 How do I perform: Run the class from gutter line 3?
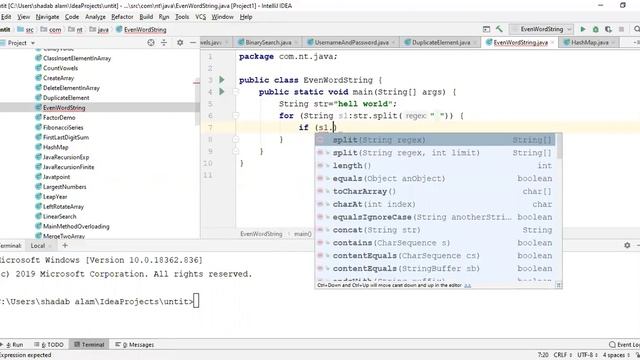tap(222, 80)
